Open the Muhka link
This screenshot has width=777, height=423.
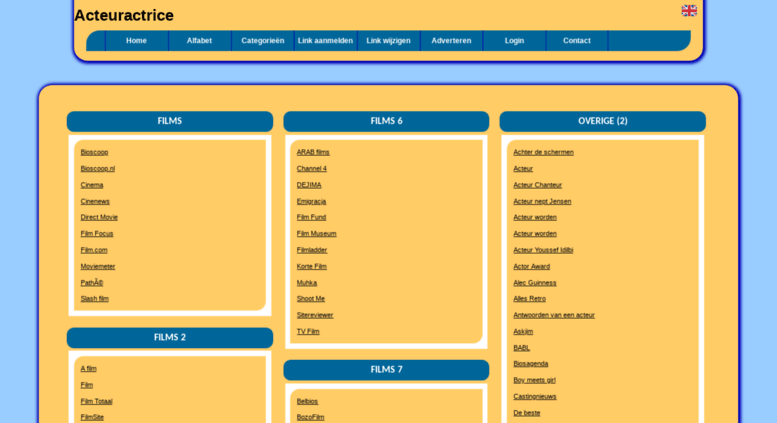pos(307,282)
